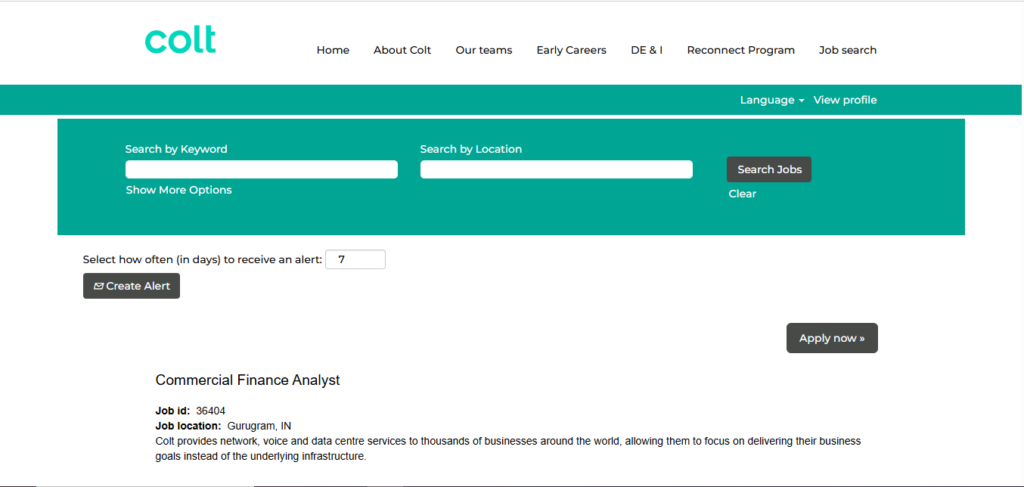
Task: Open Job search navigation link
Action: 848,50
